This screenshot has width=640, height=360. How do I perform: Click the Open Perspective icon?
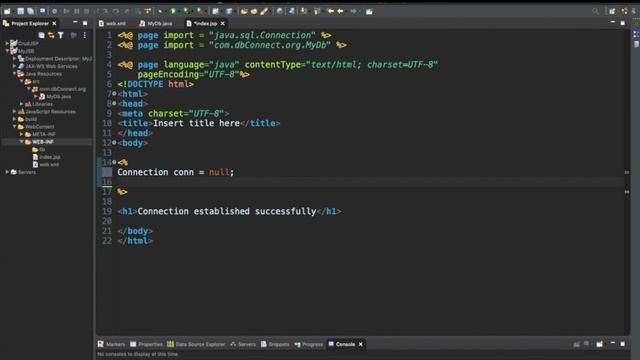[x=612, y=11]
